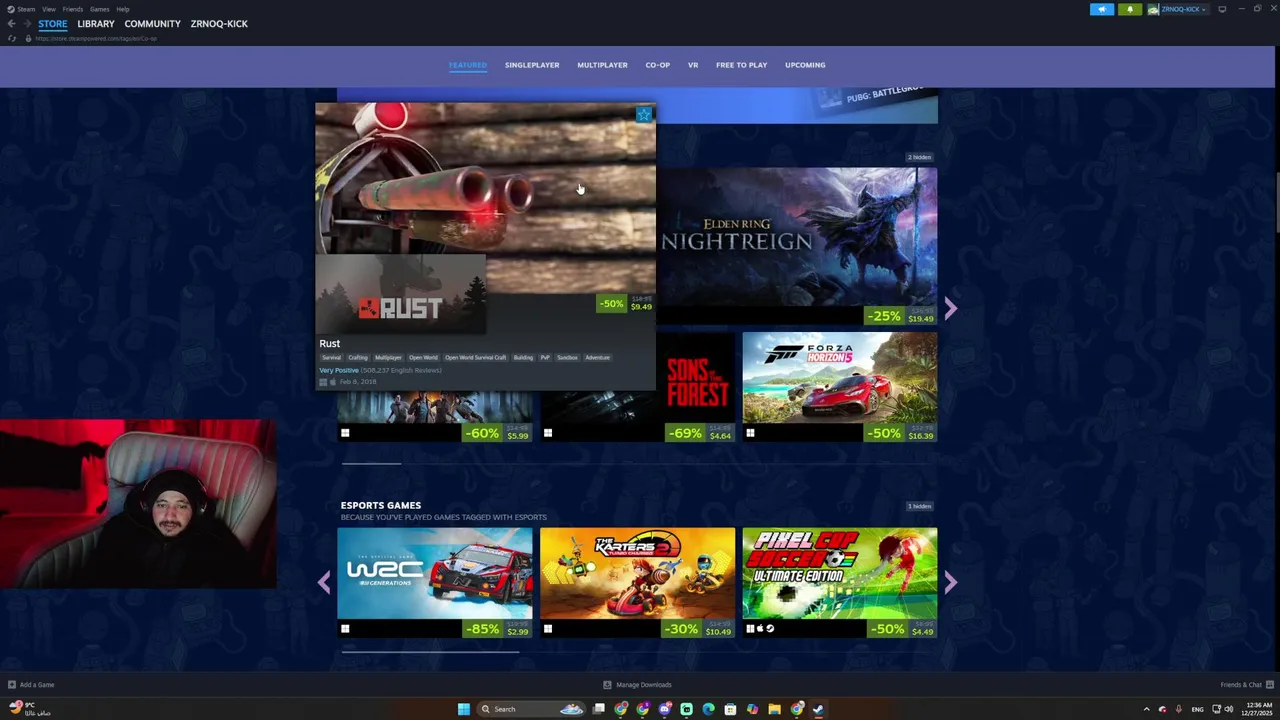Open Discord from the taskbar
This screenshot has width=1280, height=720.
[x=665, y=709]
